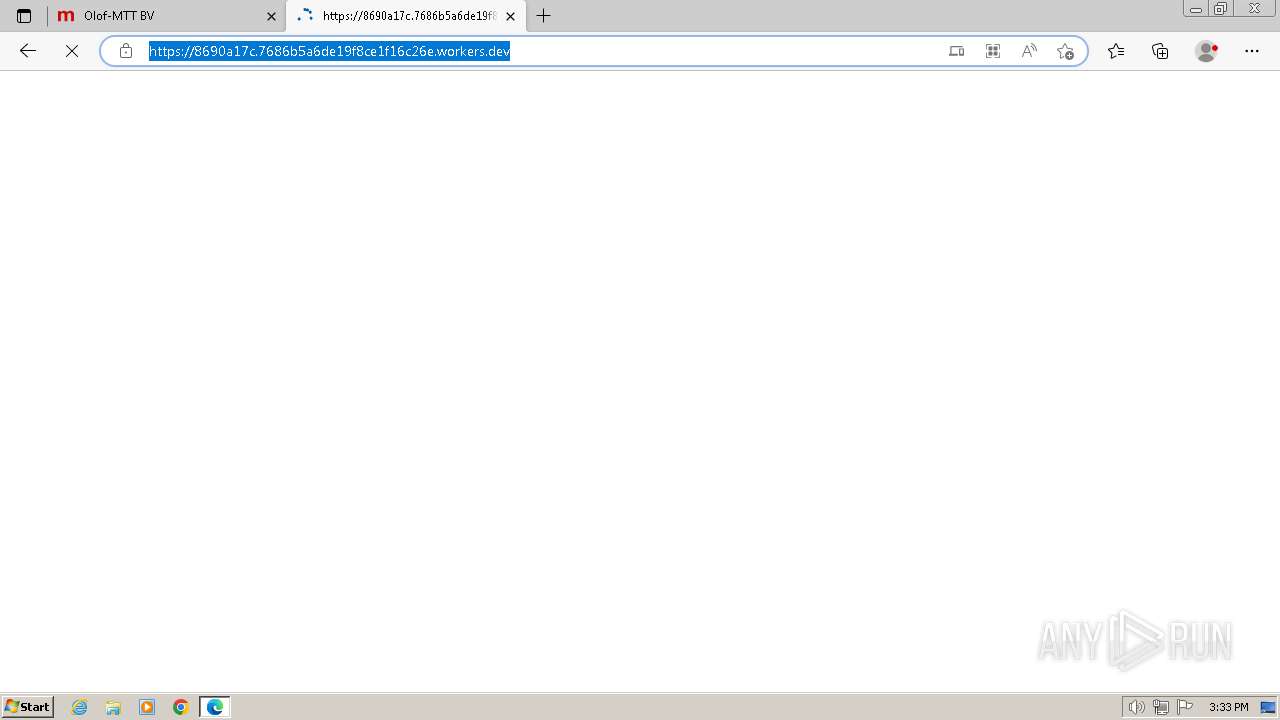
Task: Restore down the Edge window
Action: [x=1221, y=9]
